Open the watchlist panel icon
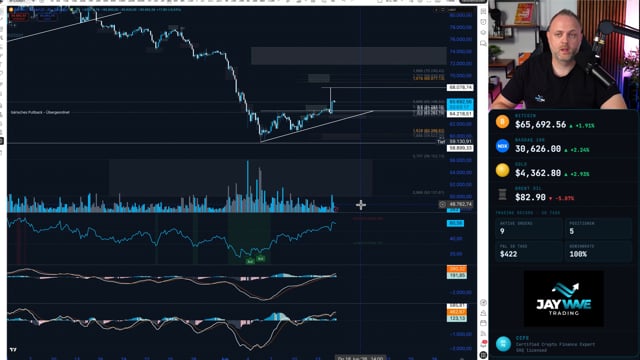This screenshot has height=360, width=640. tap(483, 11)
